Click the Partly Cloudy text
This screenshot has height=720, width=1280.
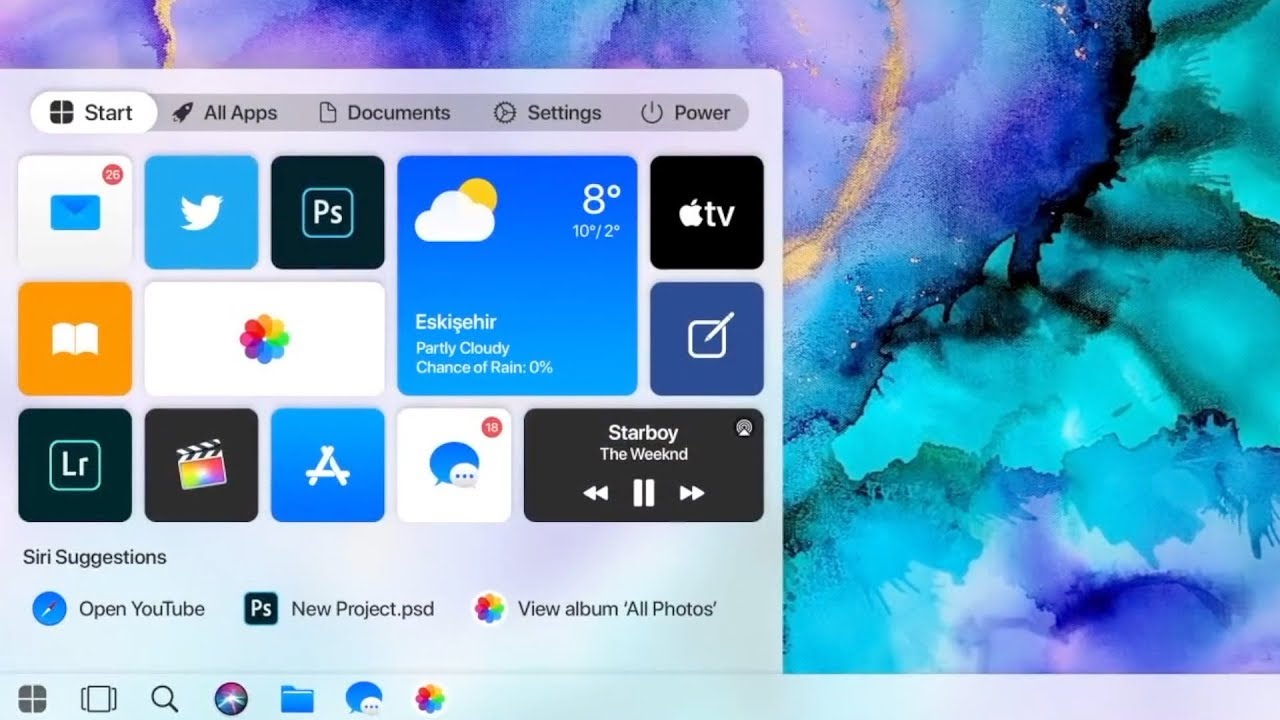tap(463, 348)
